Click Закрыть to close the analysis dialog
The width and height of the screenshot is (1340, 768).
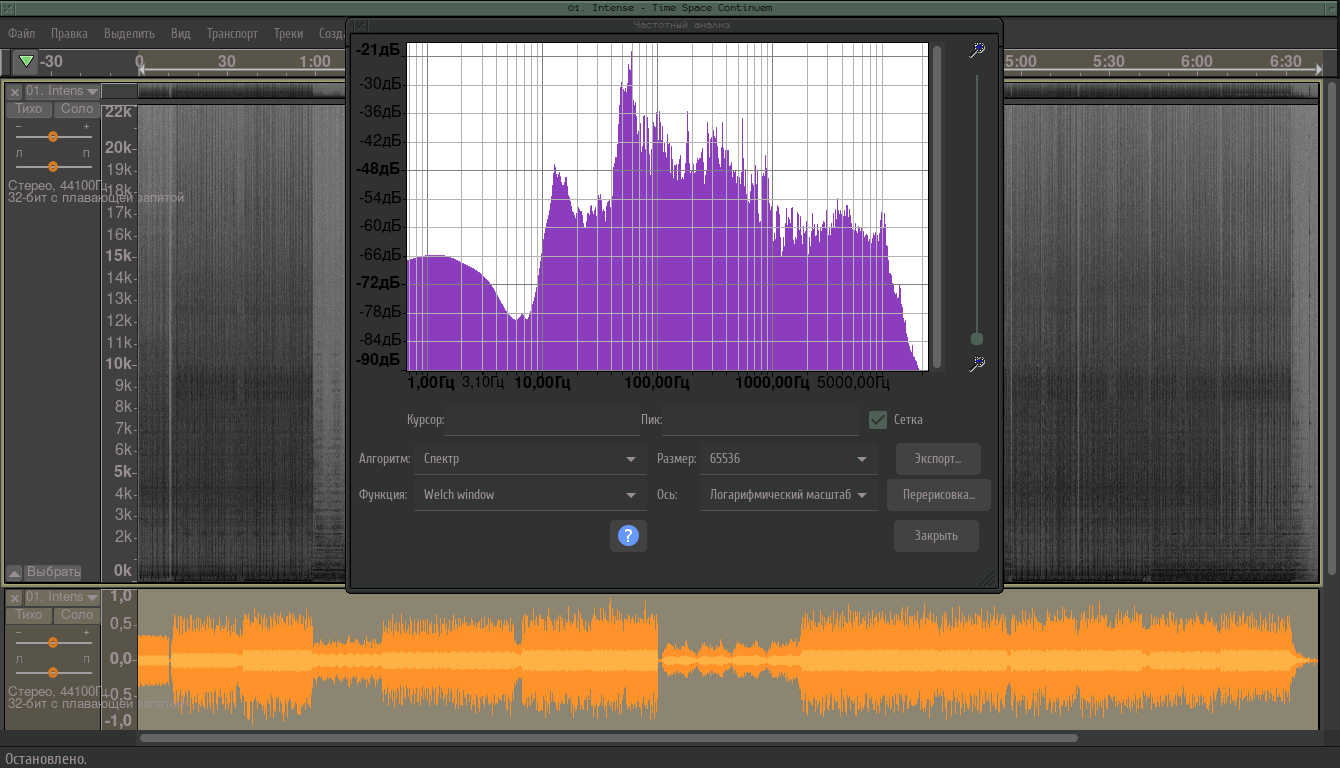[936, 536]
